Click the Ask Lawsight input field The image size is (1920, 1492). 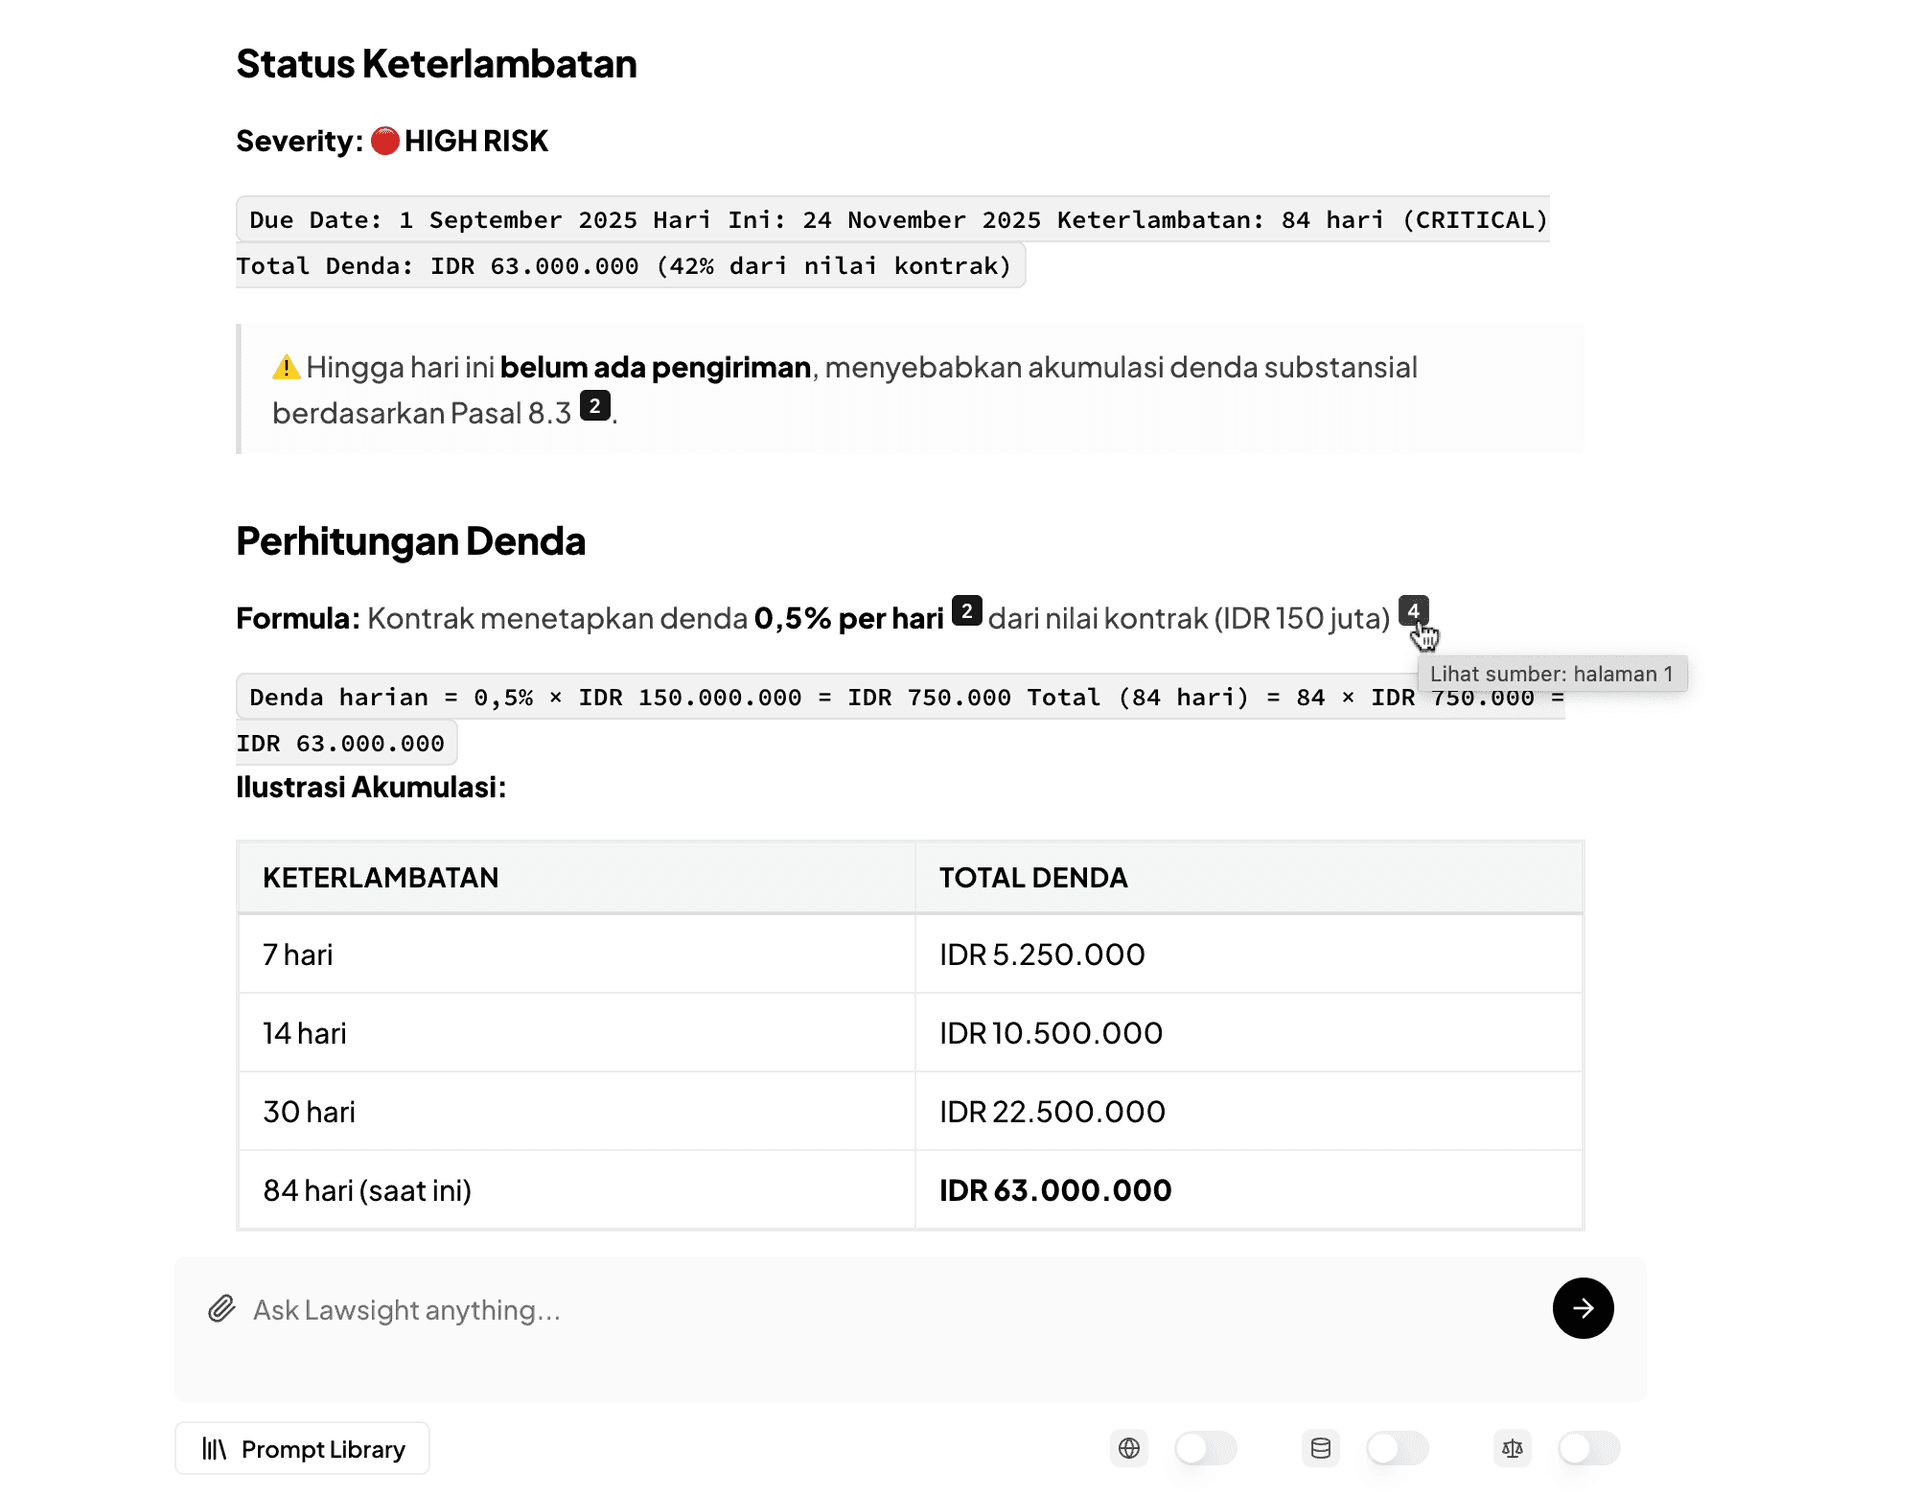(700, 1310)
